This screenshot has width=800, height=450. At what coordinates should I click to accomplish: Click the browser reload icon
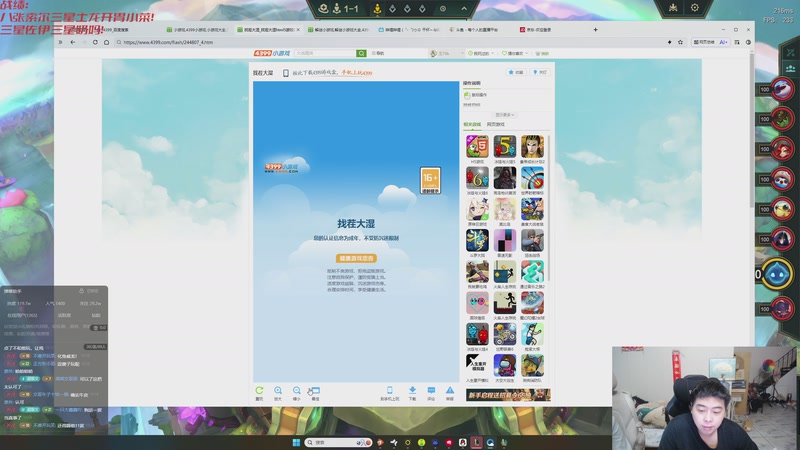(95, 42)
